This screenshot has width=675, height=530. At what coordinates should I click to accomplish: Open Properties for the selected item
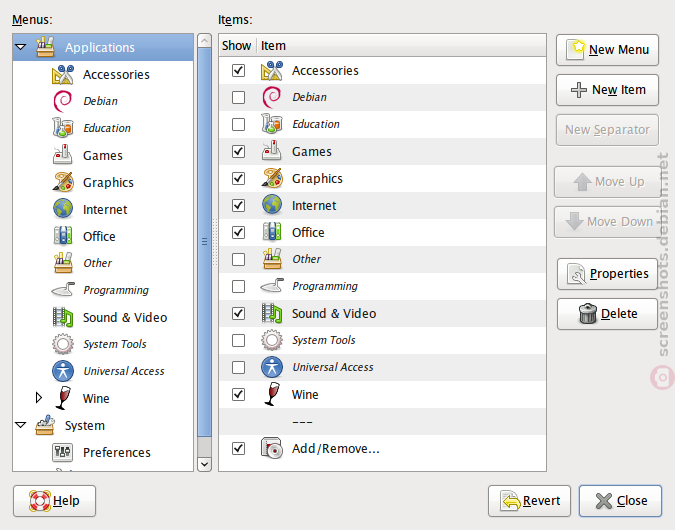pos(607,273)
